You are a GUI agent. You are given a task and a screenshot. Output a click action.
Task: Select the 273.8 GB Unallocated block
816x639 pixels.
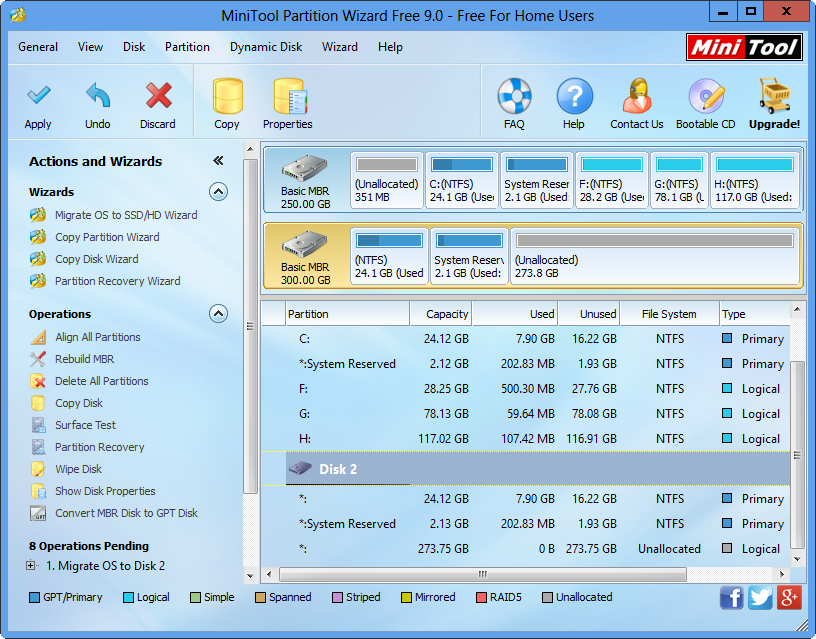pyautogui.click(x=655, y=256)
